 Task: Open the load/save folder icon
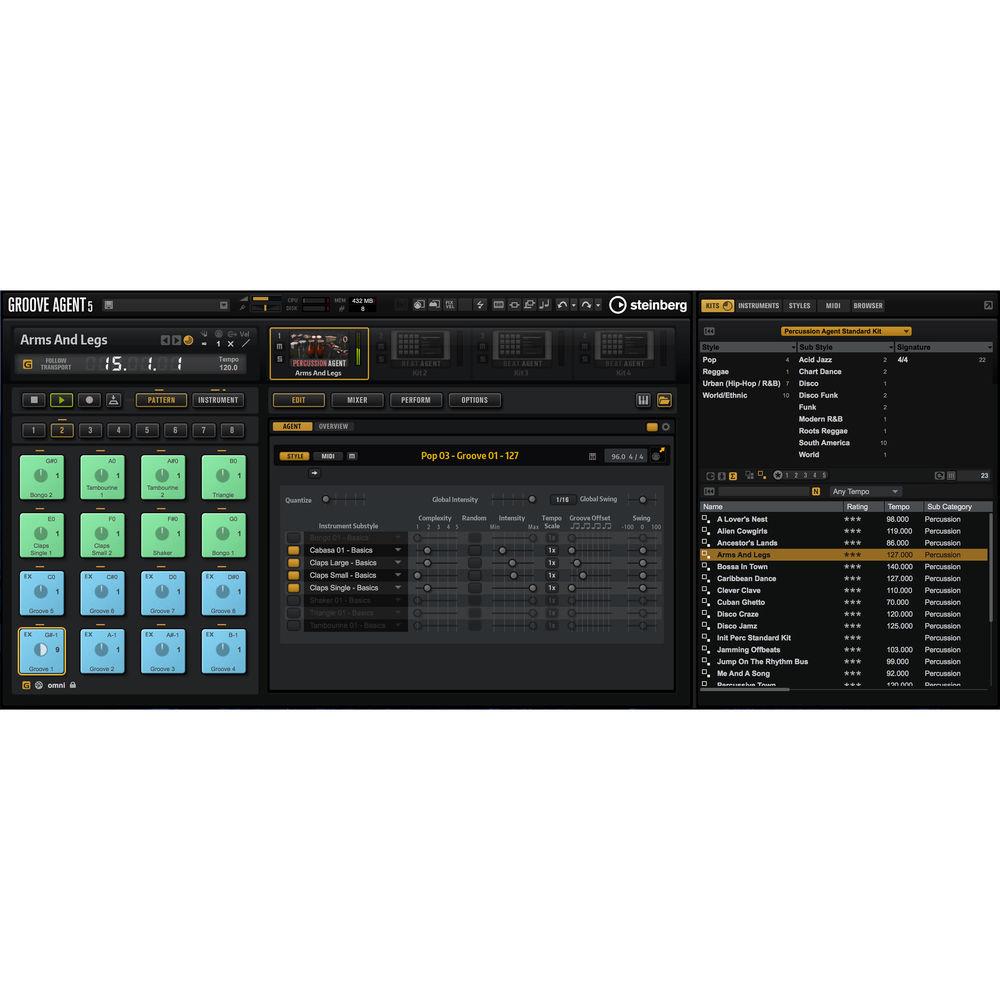pyautogui.click(x=664, y=400)
